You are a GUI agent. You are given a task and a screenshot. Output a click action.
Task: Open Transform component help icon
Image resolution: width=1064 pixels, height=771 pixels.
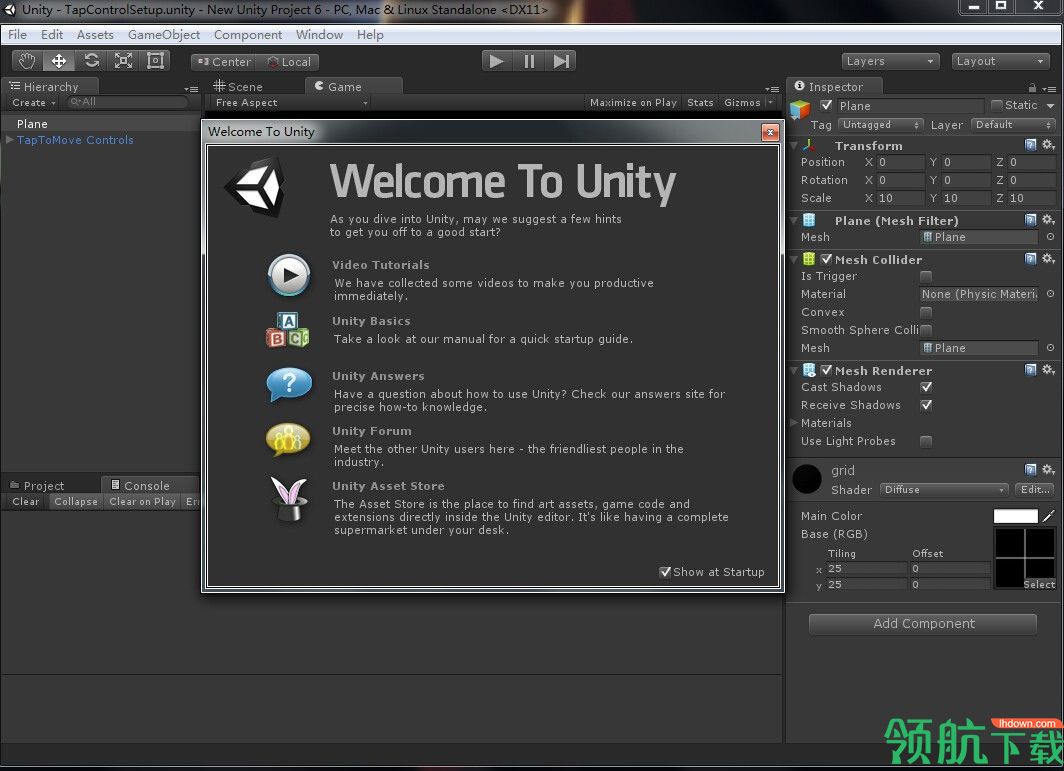1031,145
